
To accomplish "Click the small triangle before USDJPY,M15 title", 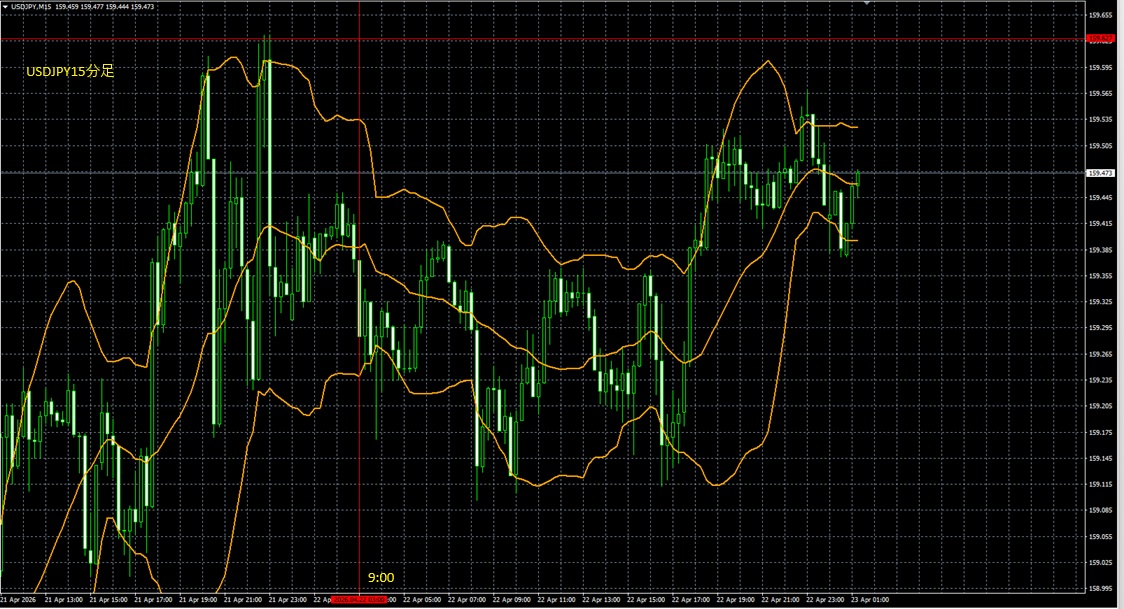I will coord(5,7).
